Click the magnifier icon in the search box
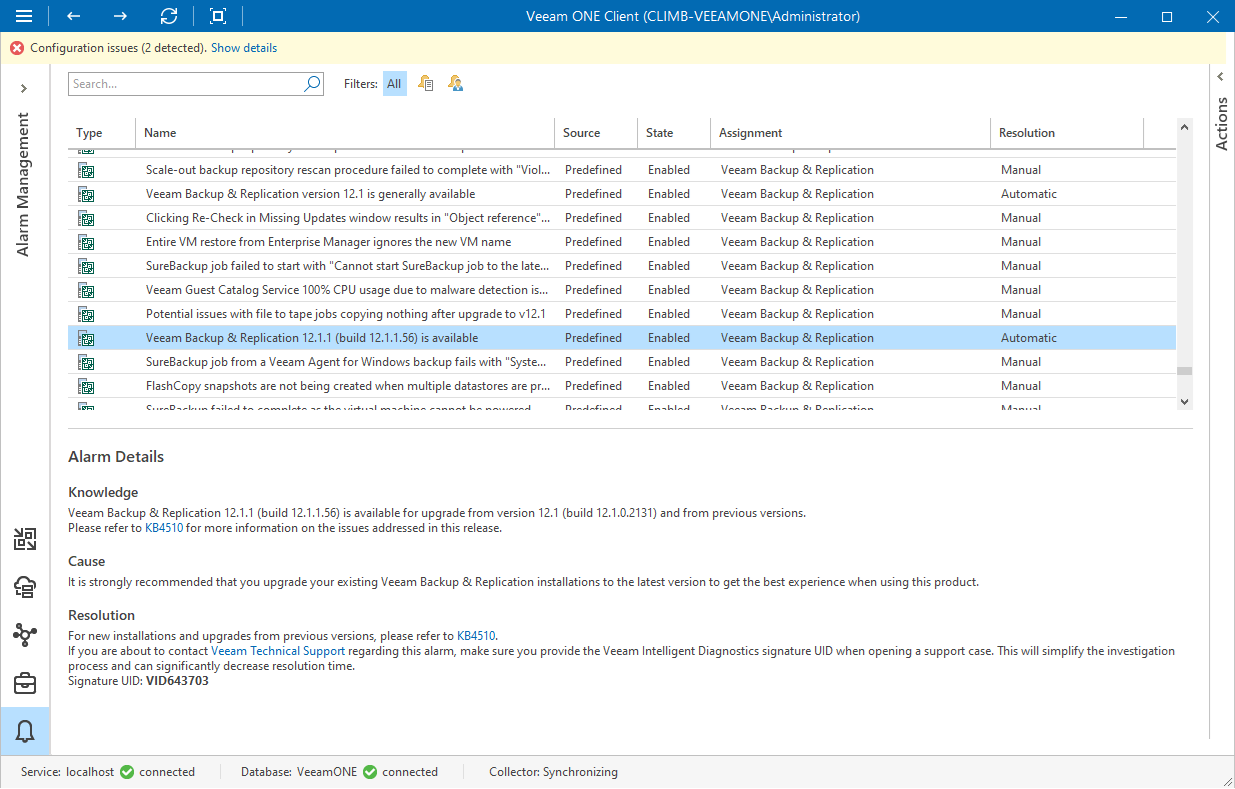Viewport: 1235px width, 789px height. pyautogui.click(x=312, y=84)
